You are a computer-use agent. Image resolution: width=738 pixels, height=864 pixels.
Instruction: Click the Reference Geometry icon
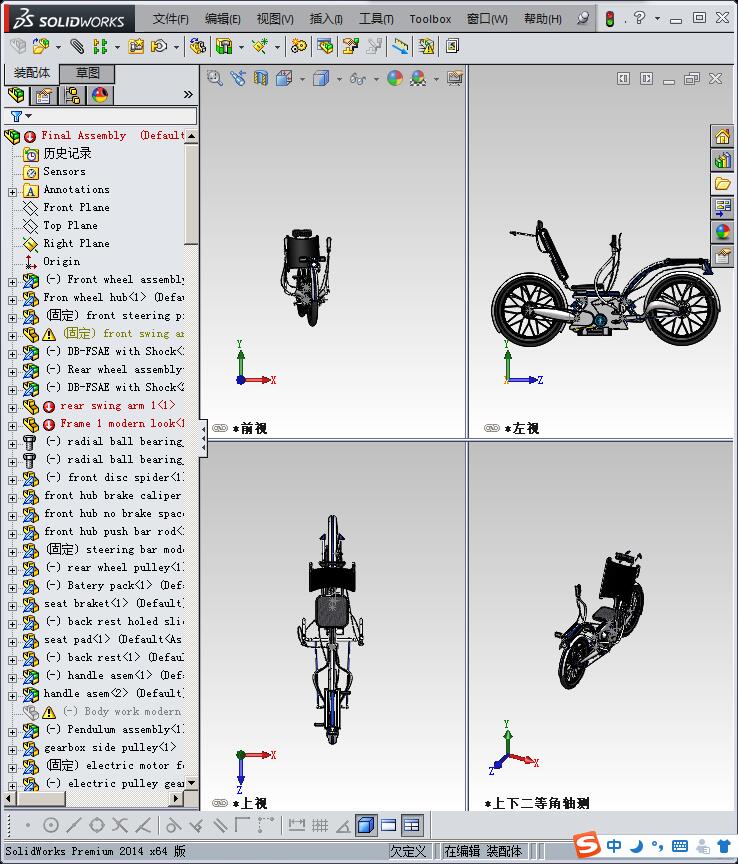tap(259, 46)
